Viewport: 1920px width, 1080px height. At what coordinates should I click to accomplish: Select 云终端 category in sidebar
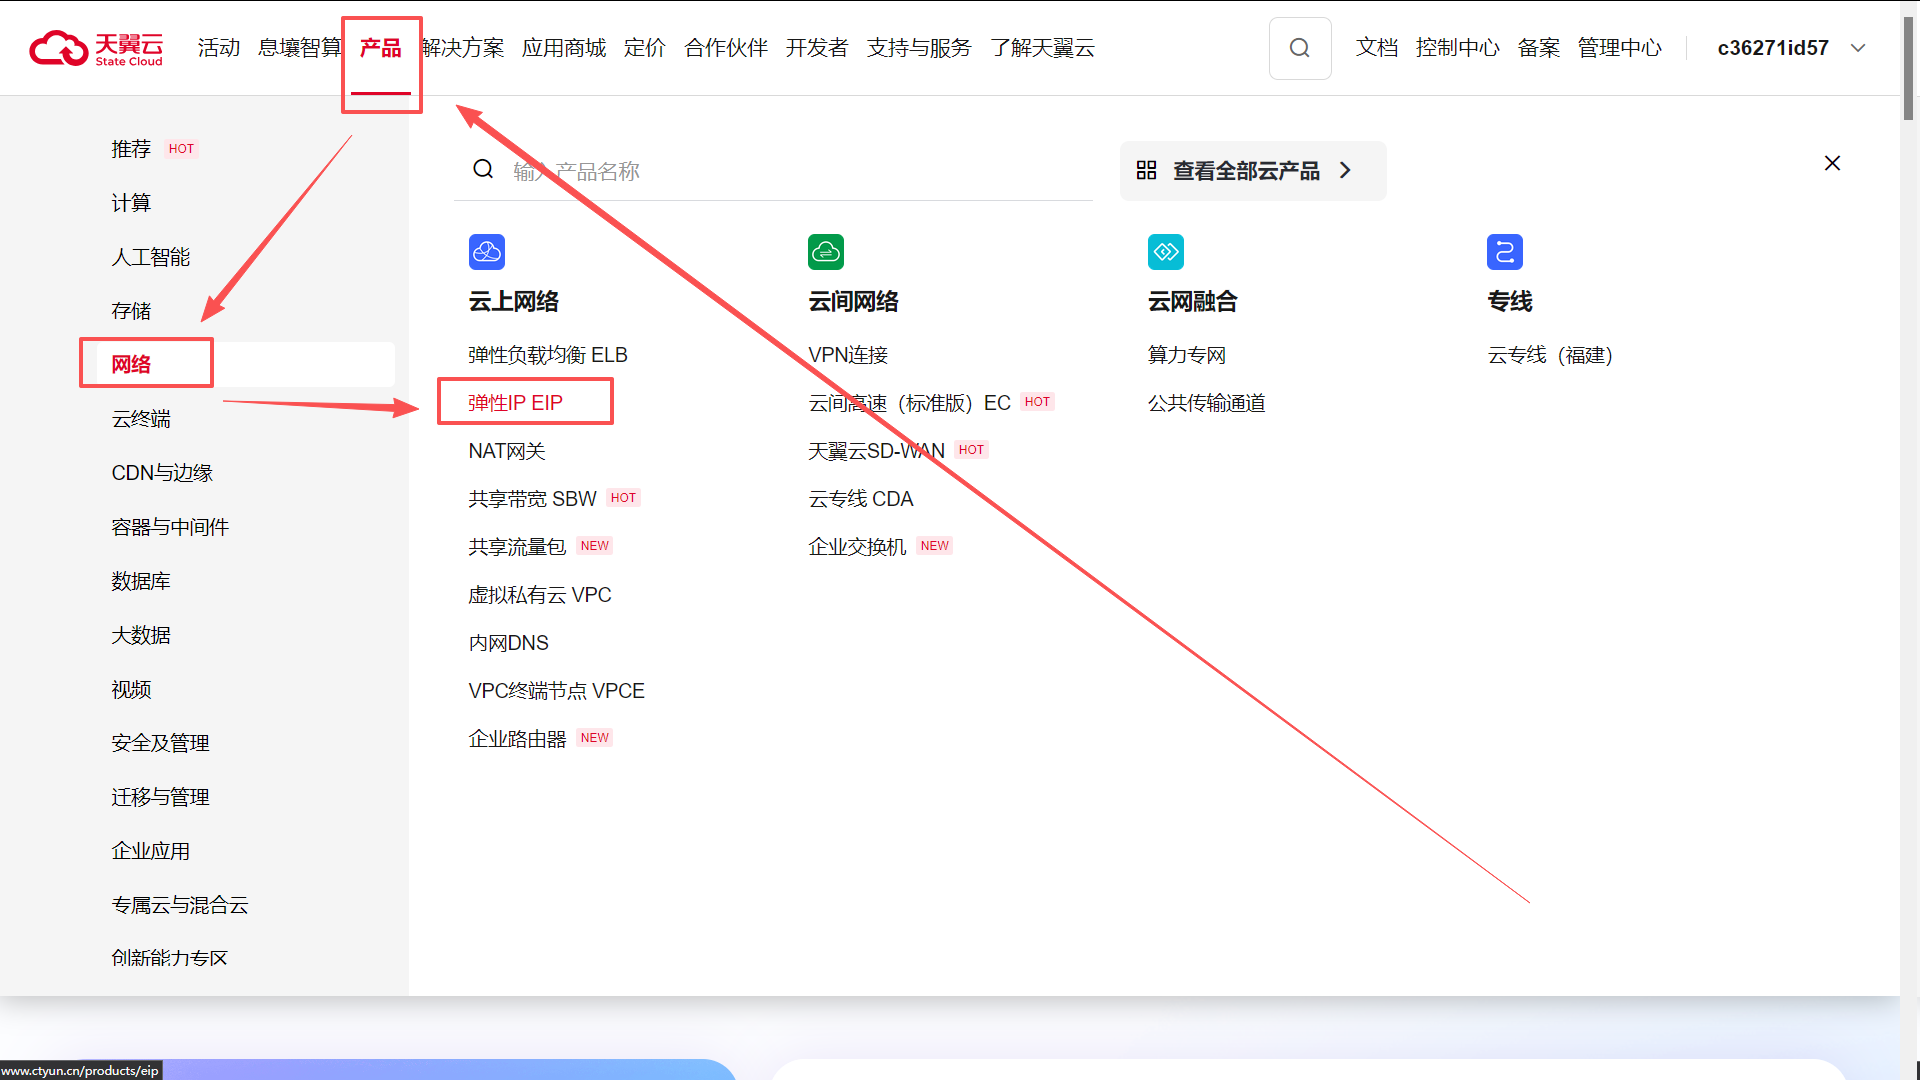click(141, 419)
